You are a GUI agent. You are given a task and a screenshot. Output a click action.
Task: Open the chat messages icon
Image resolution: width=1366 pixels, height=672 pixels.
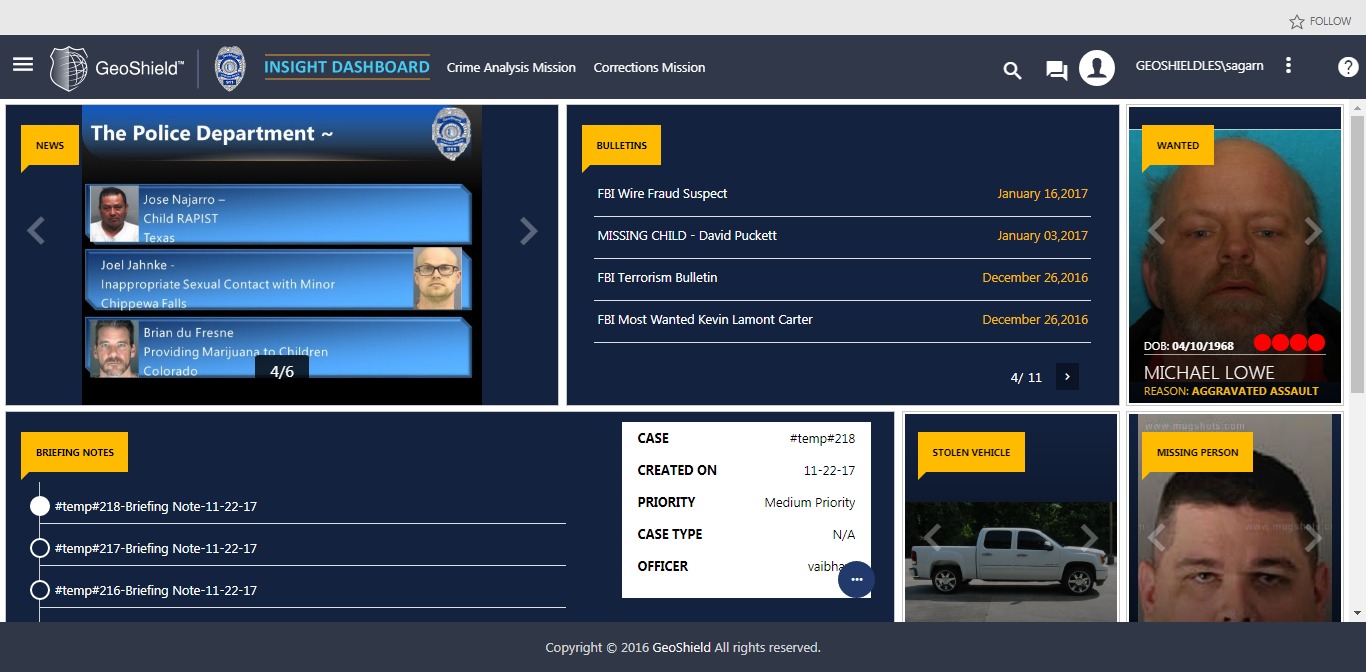[1056, 70]
